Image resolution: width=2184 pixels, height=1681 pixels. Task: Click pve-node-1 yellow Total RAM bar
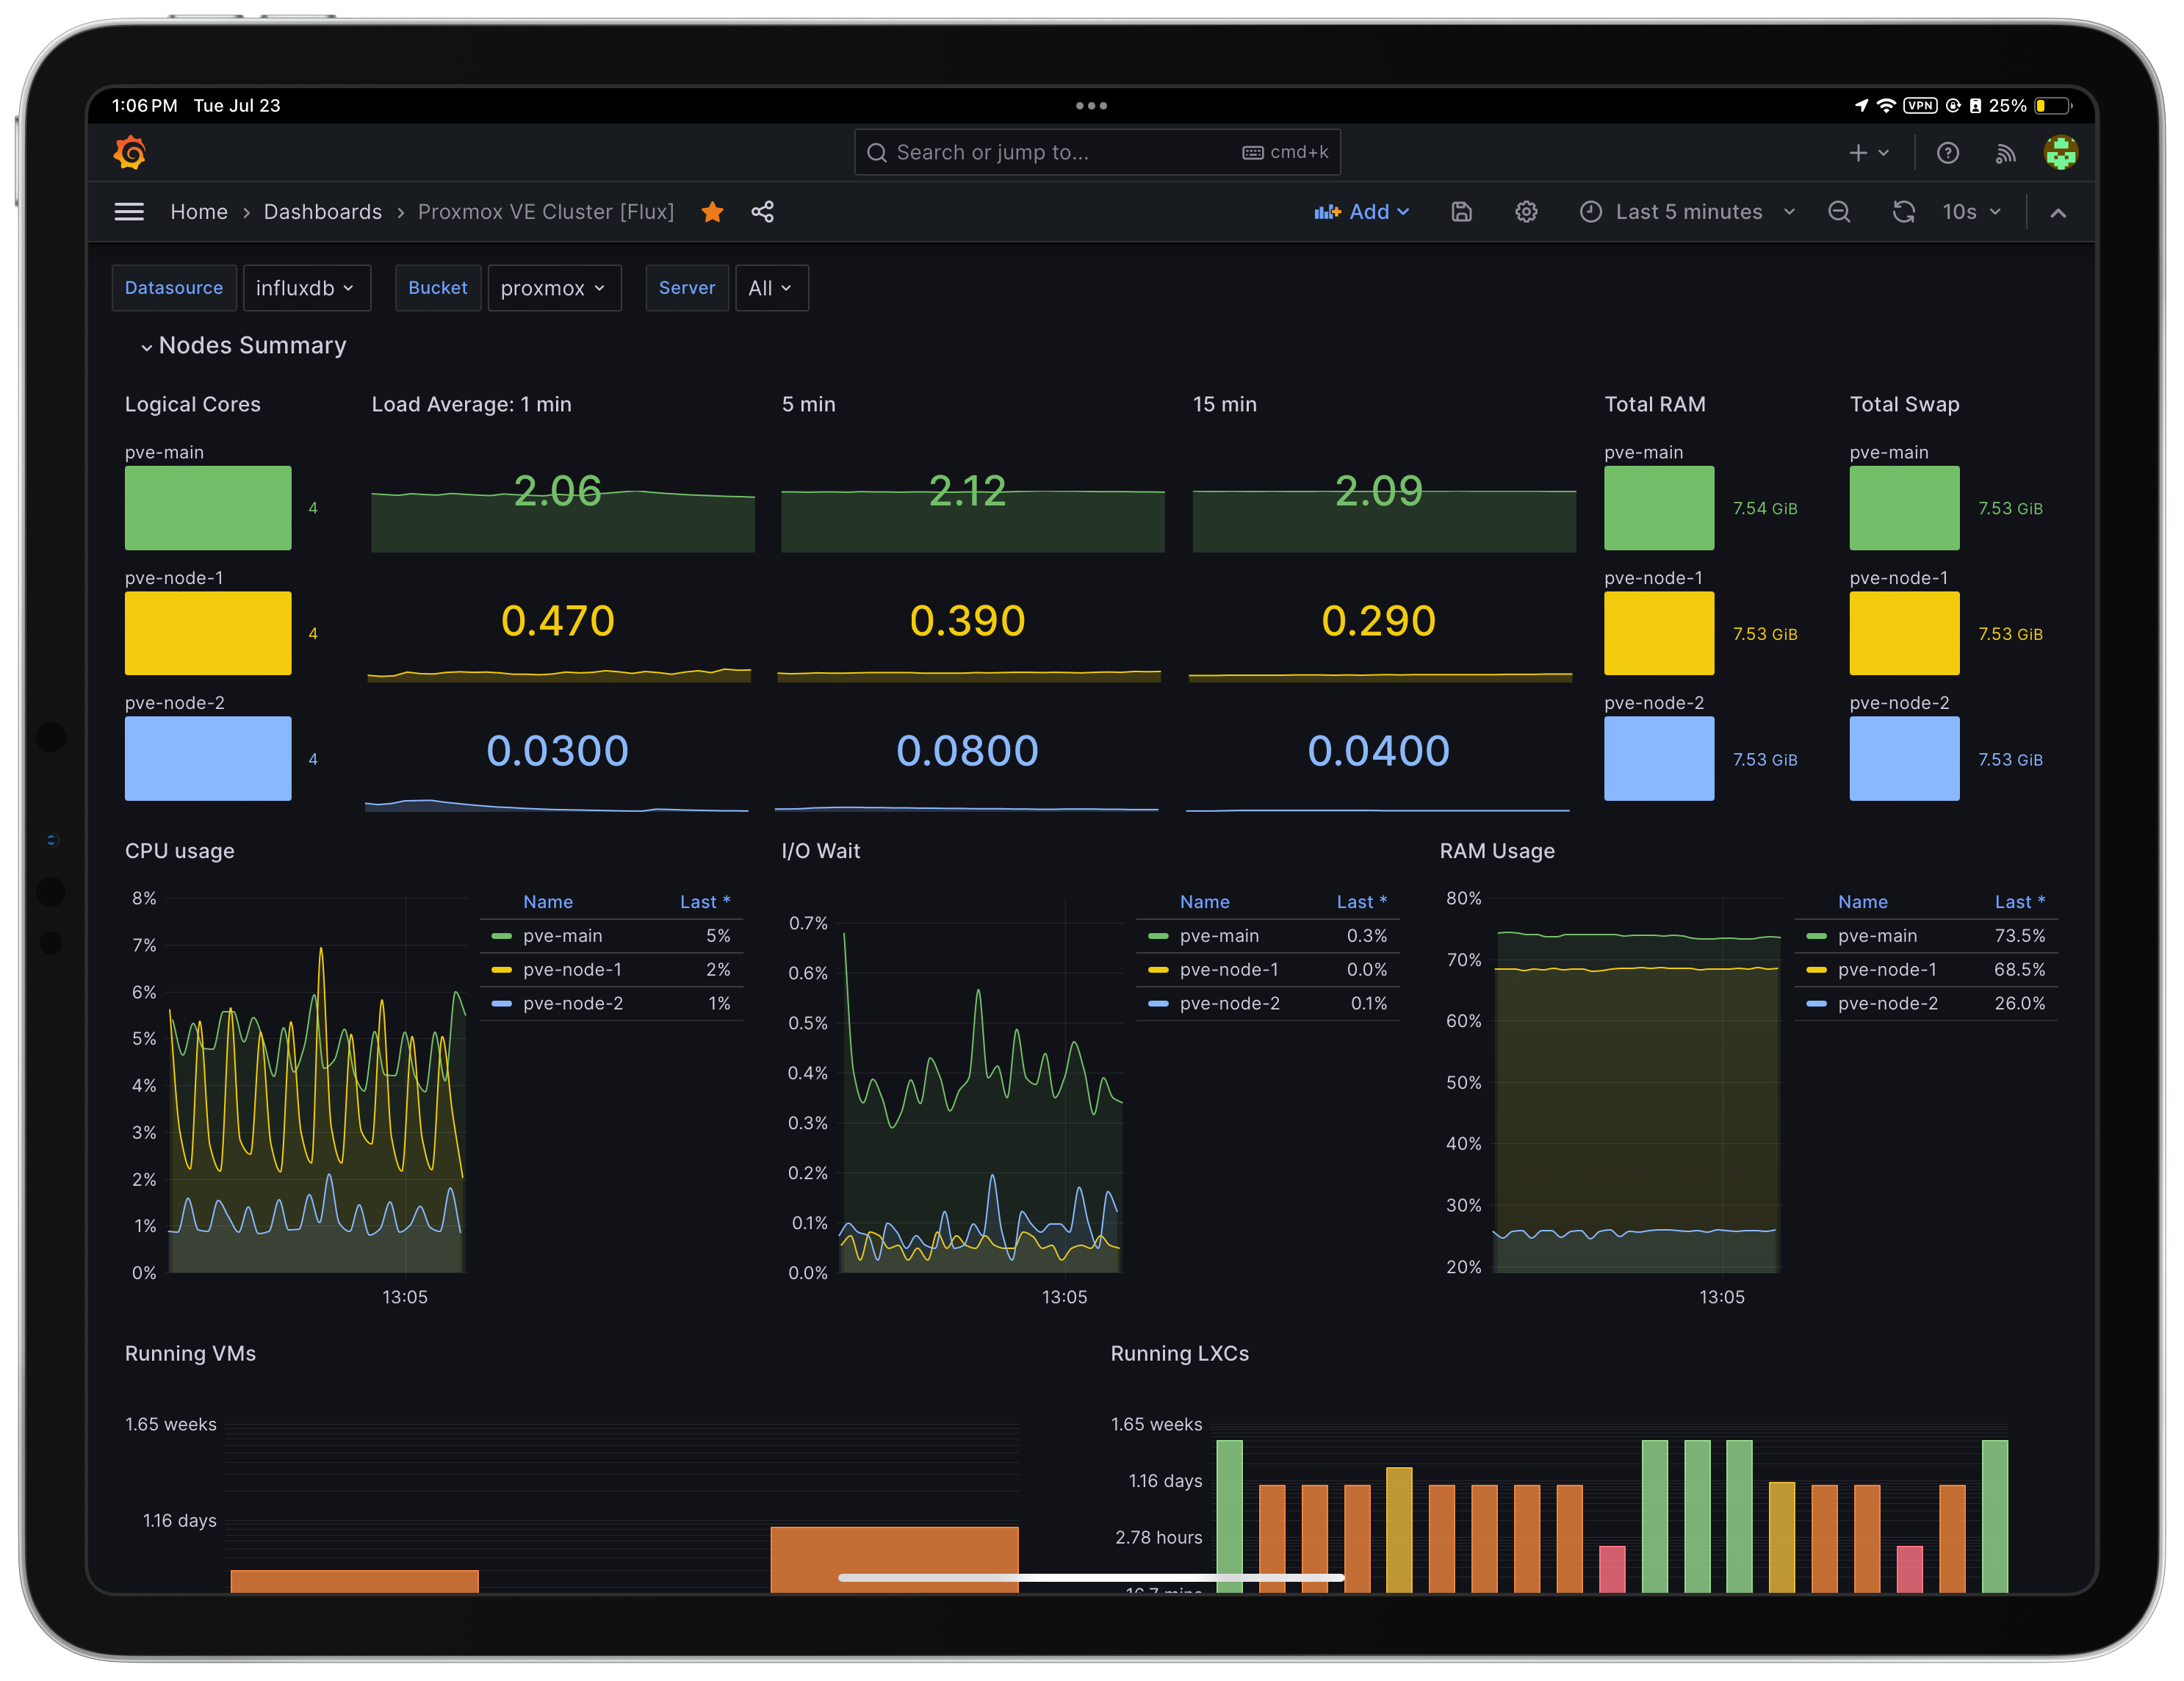[1659, 633]
